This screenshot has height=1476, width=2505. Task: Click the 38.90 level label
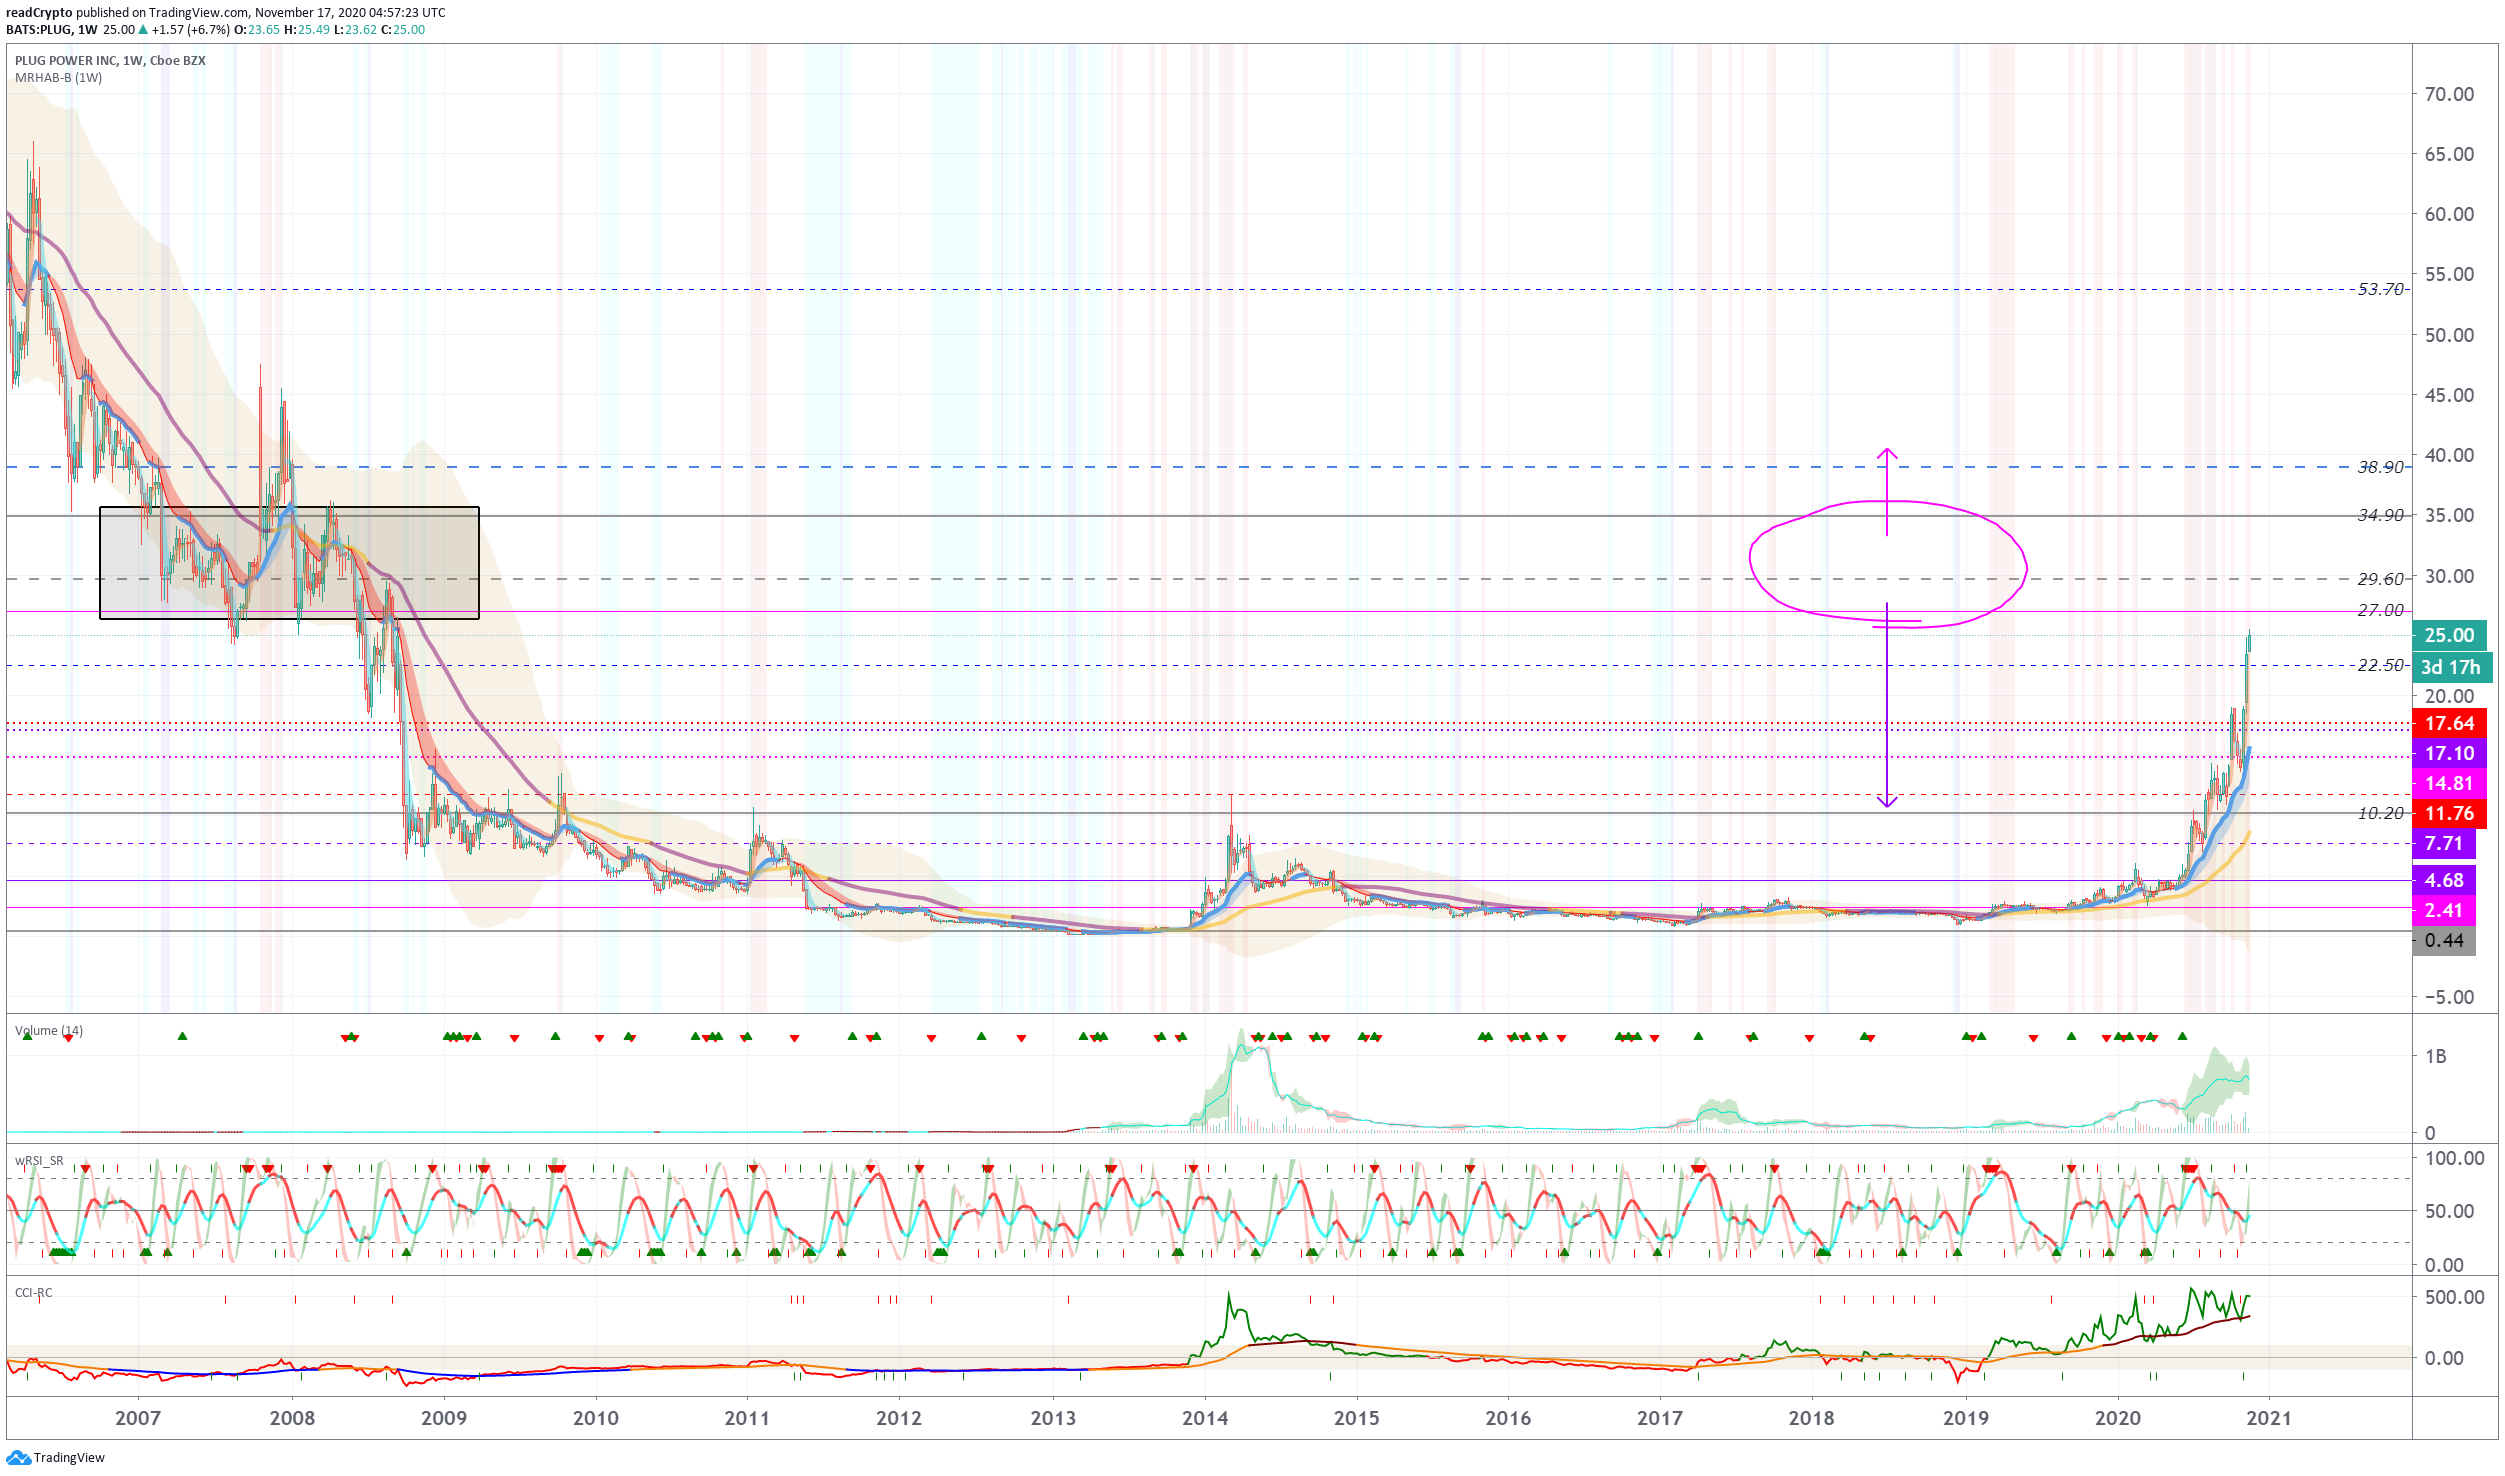click(2380, 468)
